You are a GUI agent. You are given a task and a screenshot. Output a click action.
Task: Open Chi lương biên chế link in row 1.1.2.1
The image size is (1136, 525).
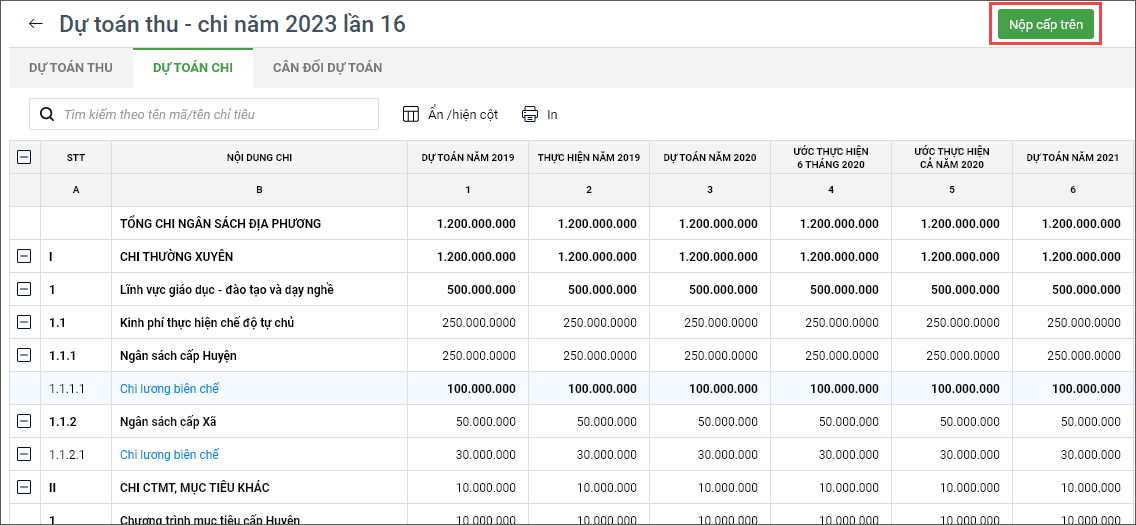tap(169, 455)
